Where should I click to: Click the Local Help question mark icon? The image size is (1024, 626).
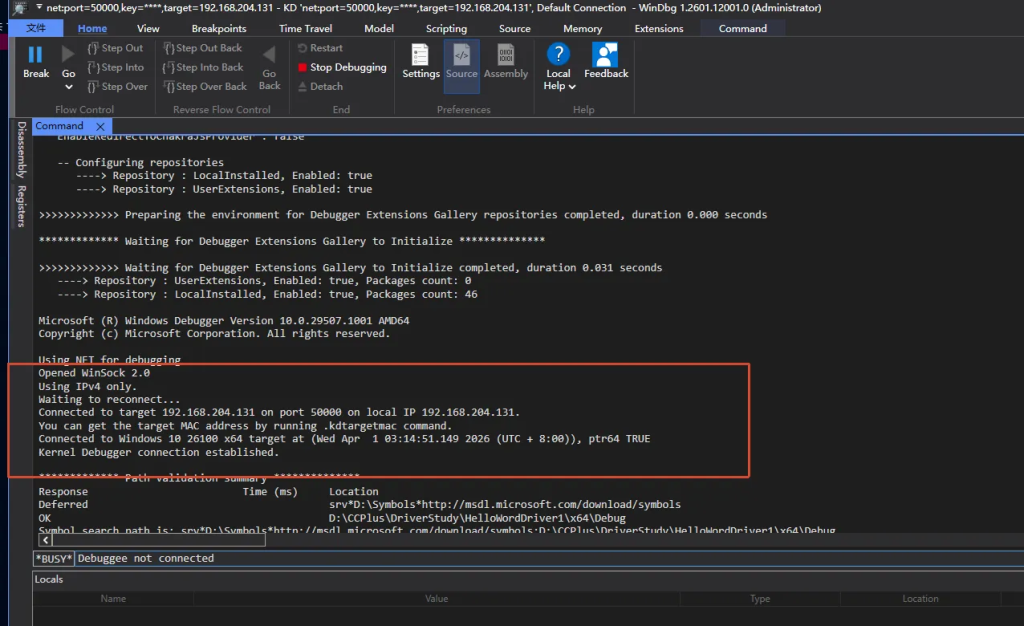pos(558,57)
